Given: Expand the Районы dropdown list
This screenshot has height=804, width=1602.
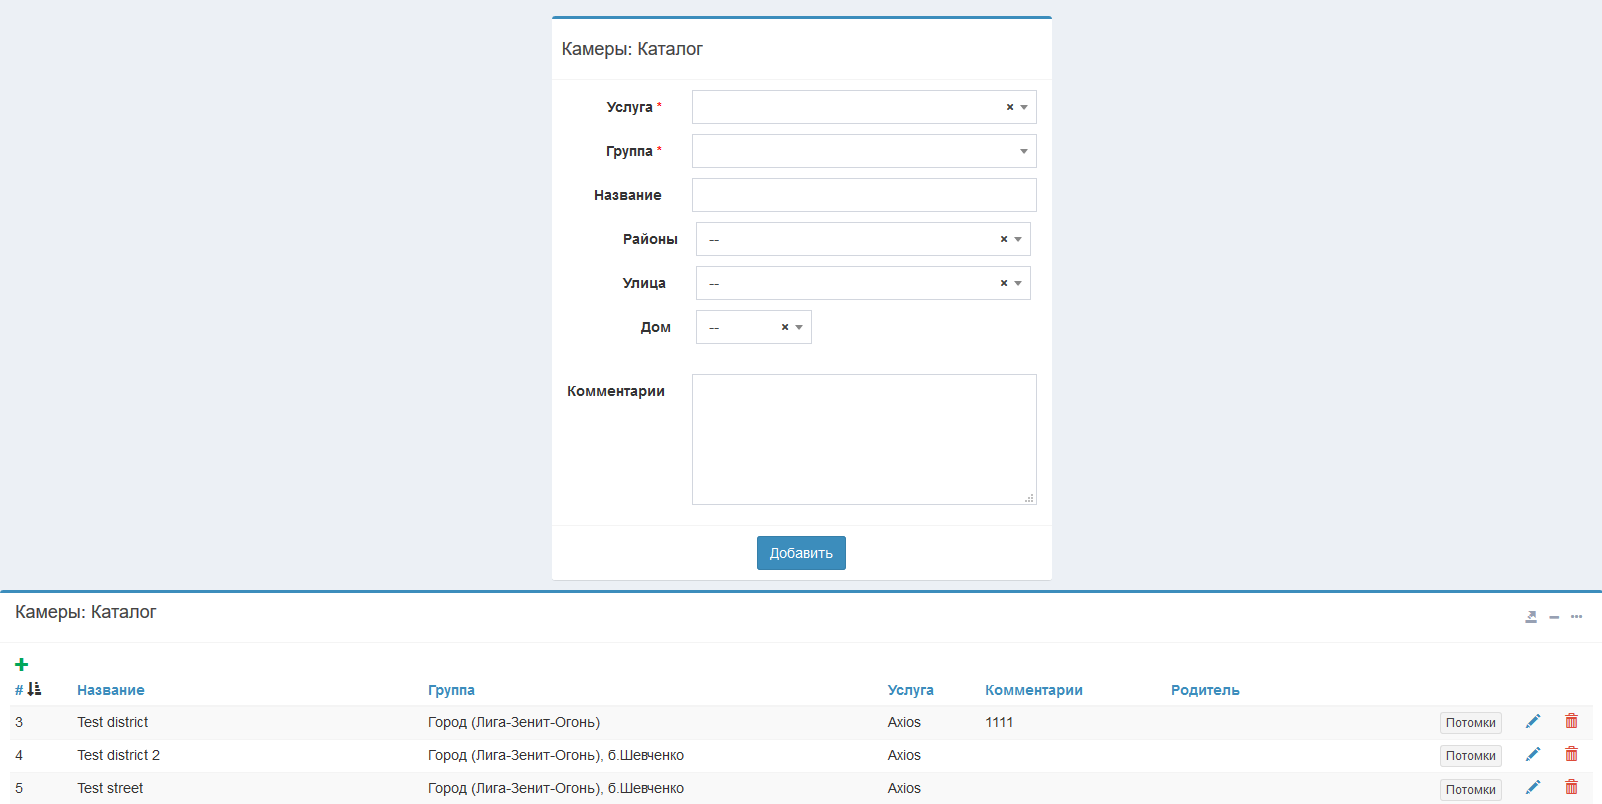Looking at the screenshot, I should click(1018, 239).
